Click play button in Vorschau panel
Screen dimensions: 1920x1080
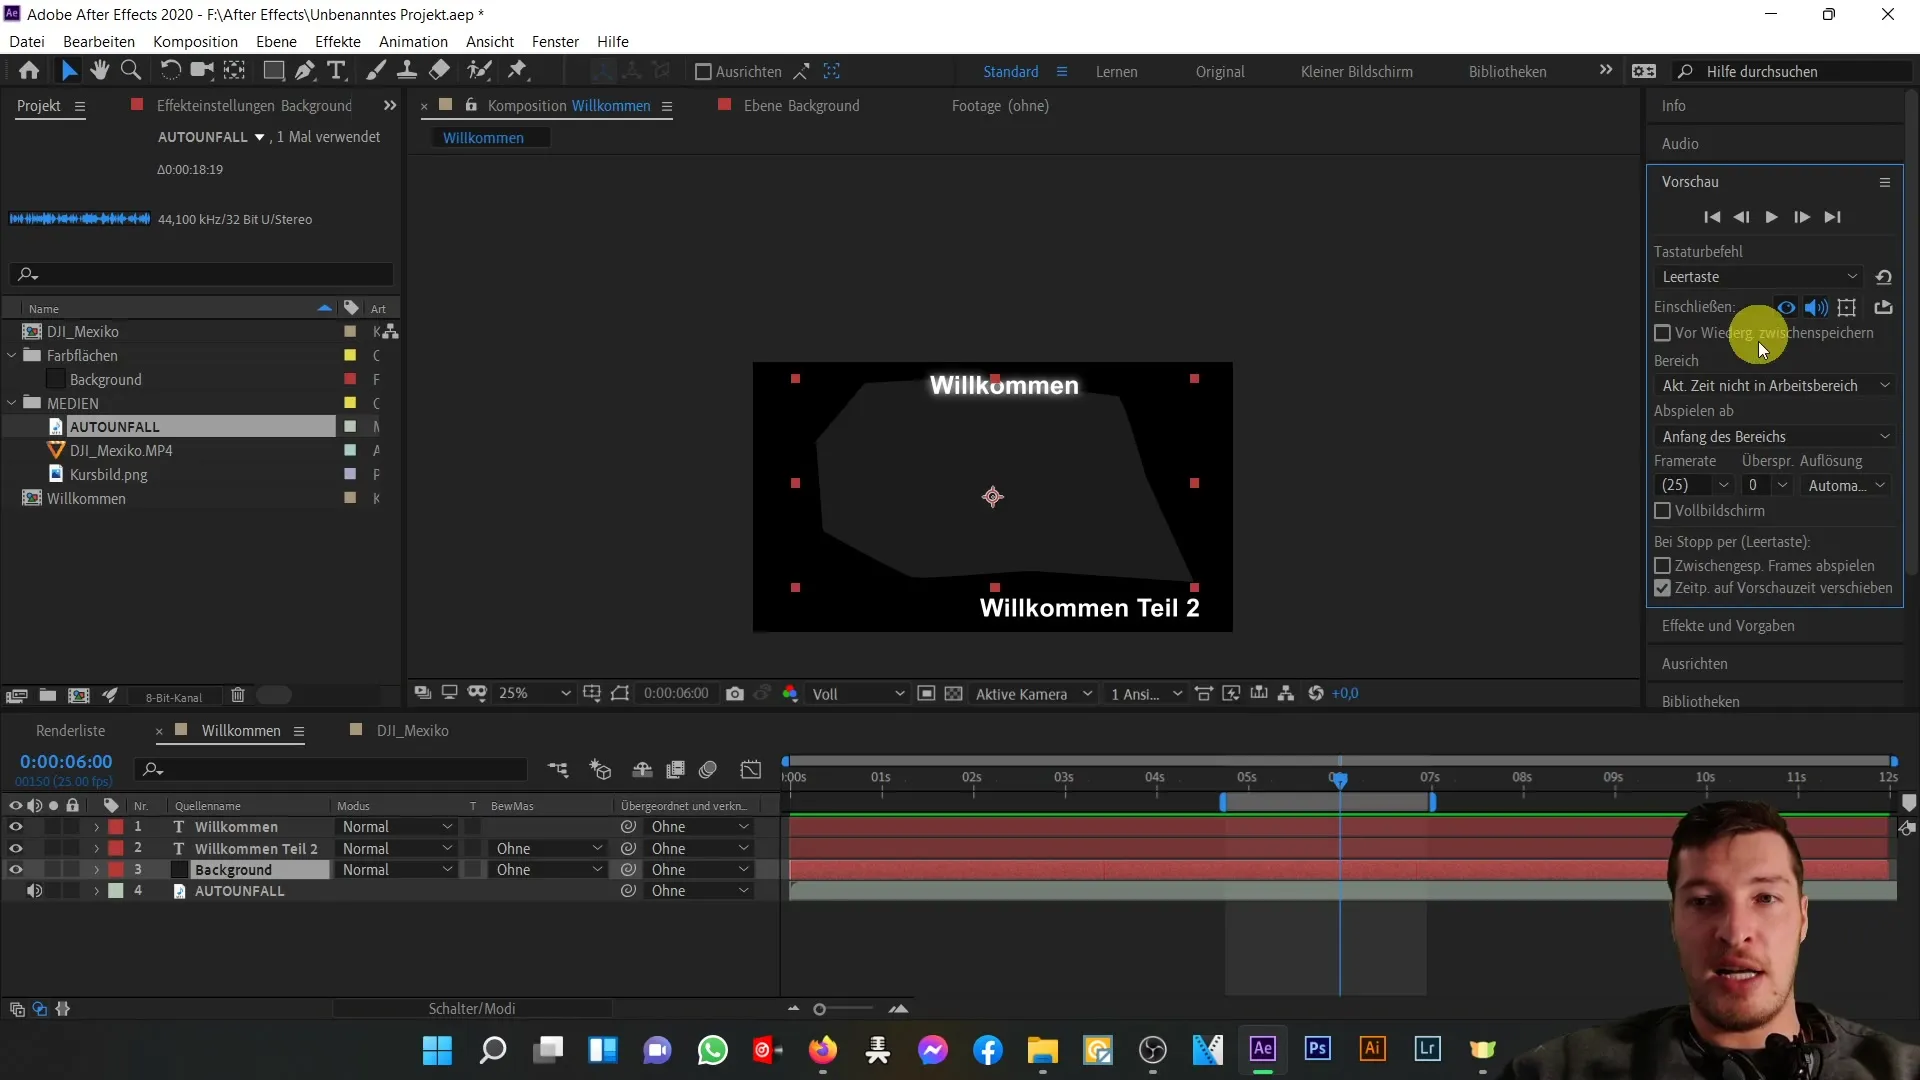pos(1774,216)
